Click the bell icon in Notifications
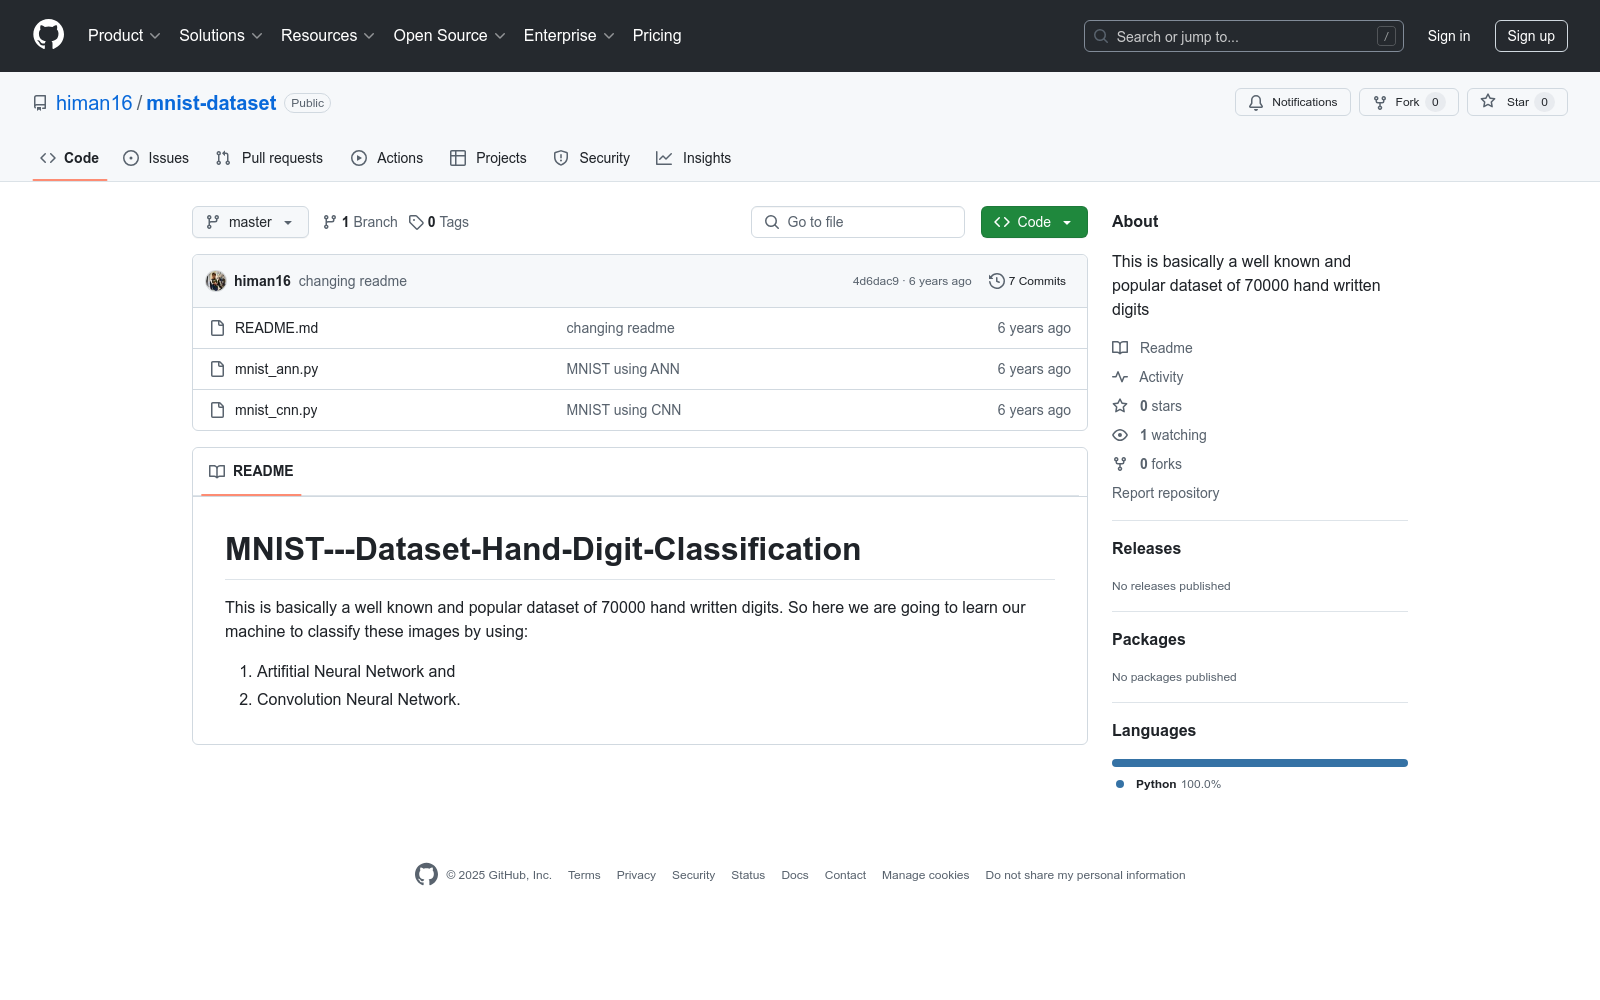The image size is (1600, 1000). [1256, 102]
